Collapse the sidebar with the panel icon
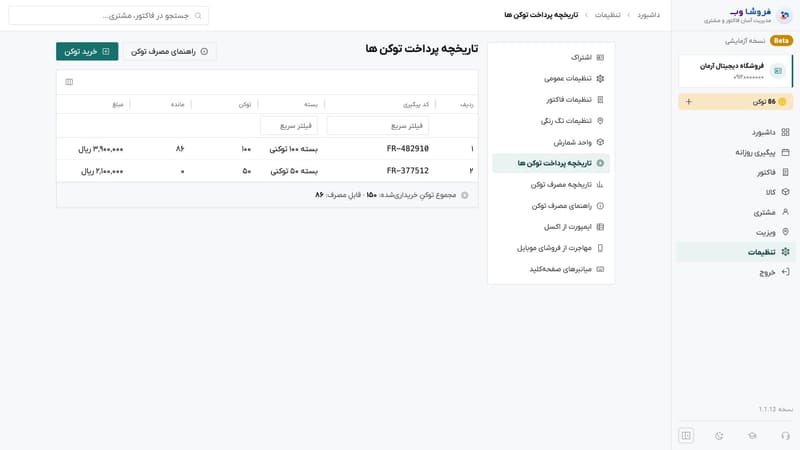The image size is (800, 450). [x=686, y=436]
